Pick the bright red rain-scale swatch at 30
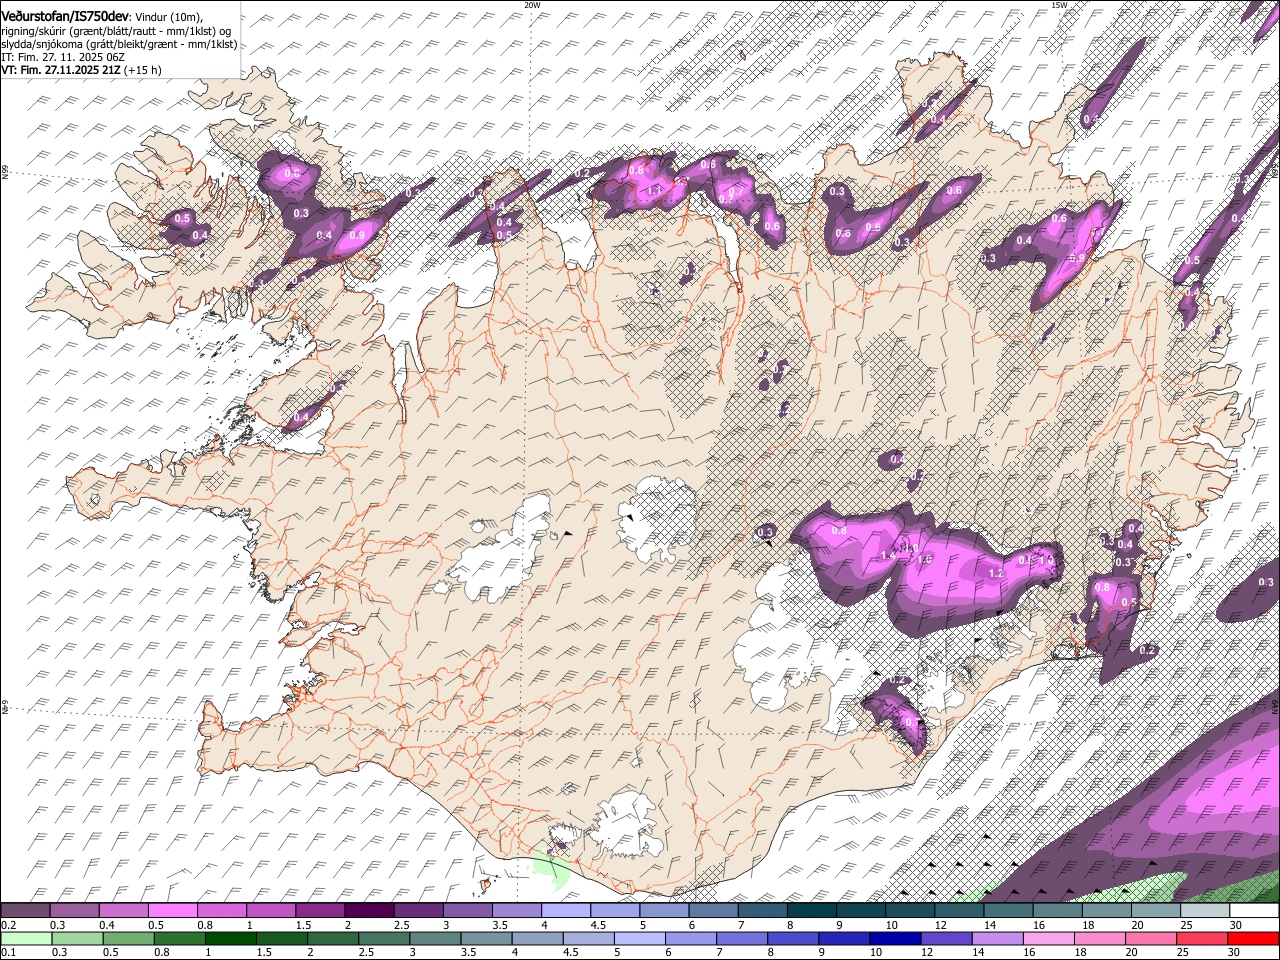Screen dimensions: 1280x960 coord(1253,938)
